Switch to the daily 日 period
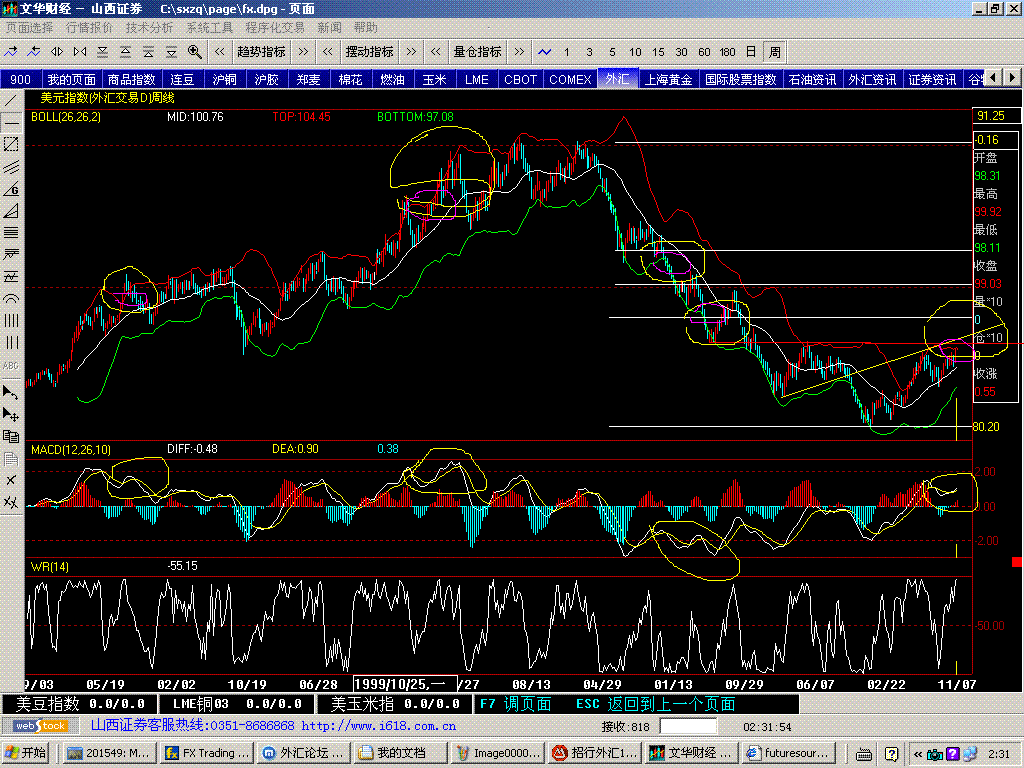1024x768 pixels. [751, 51]
